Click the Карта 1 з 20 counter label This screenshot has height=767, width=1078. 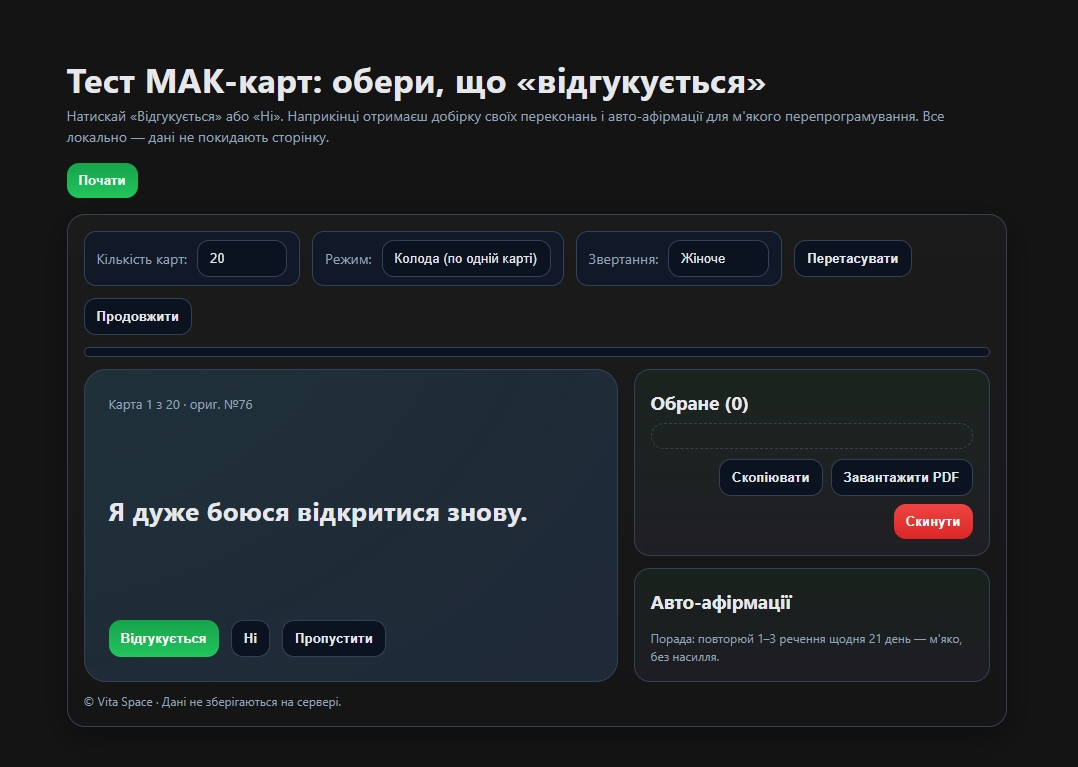click(x=180, y=405)
